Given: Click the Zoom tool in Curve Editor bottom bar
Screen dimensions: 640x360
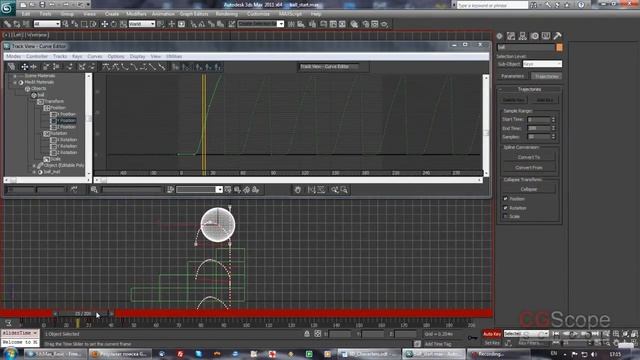Looking at the screenshot, I should point(335,190).
